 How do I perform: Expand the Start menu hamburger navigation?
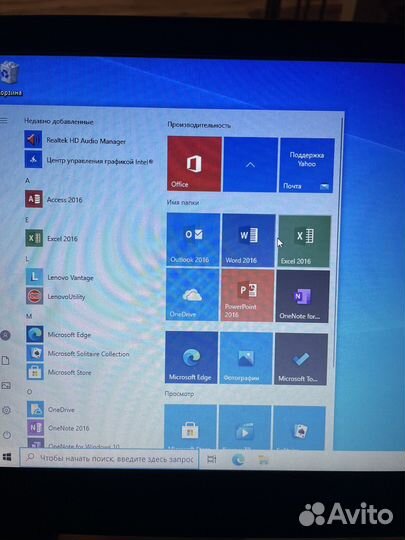4,120
